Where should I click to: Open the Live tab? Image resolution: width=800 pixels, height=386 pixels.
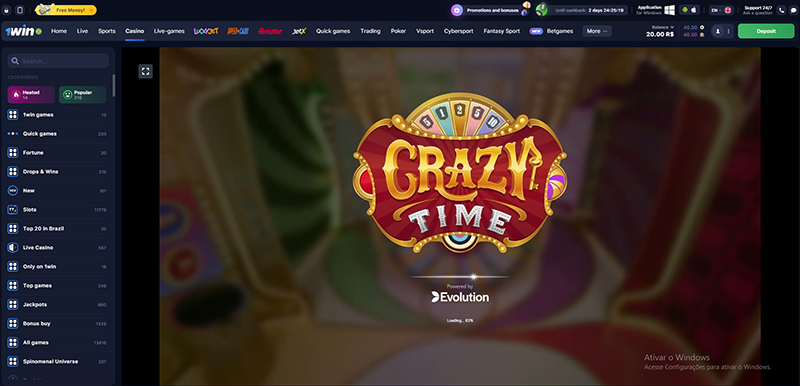pyautogui.click(x=82, y=31)
